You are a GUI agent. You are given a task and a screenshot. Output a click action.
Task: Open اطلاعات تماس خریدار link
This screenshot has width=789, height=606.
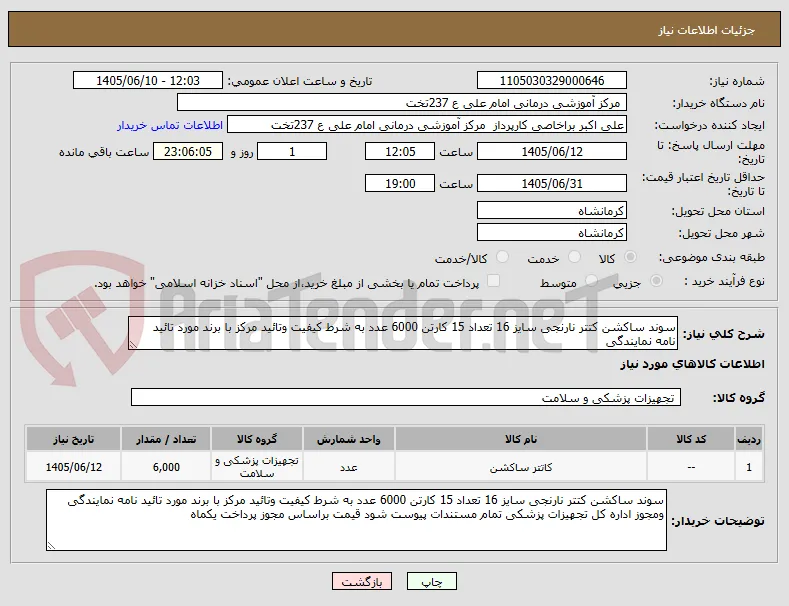point(170,125)
